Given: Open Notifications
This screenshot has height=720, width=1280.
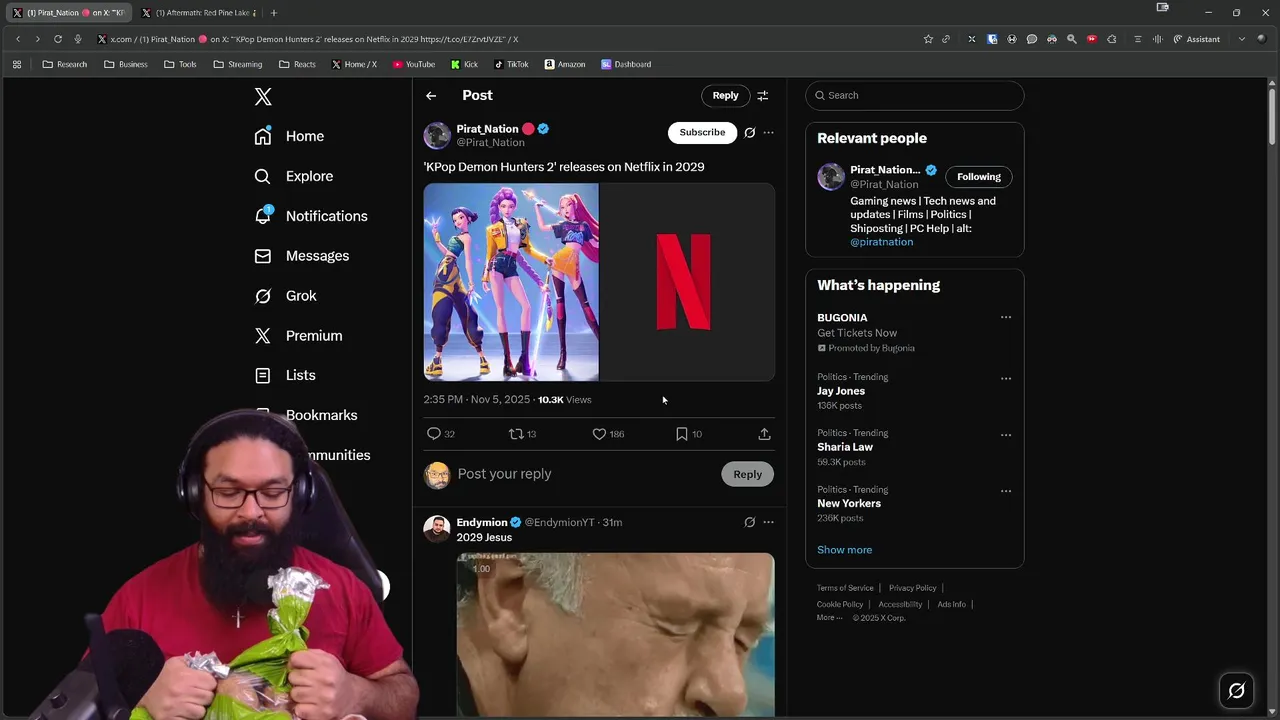Looking at the screenshot, I should click(x=310, y=216).
